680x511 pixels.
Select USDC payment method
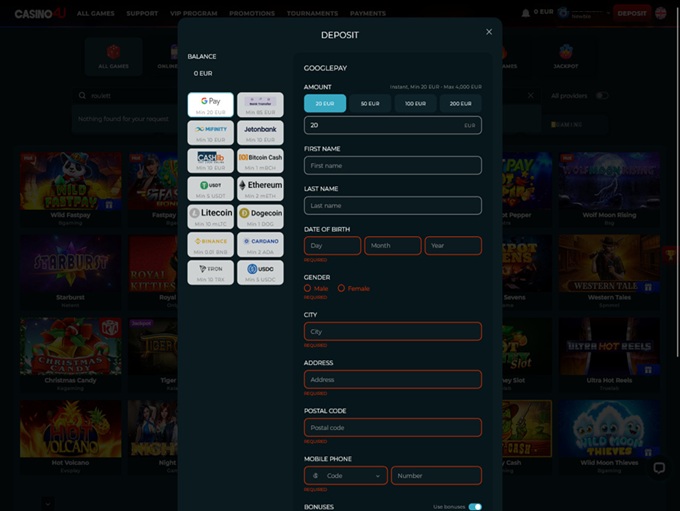[260, 272]
